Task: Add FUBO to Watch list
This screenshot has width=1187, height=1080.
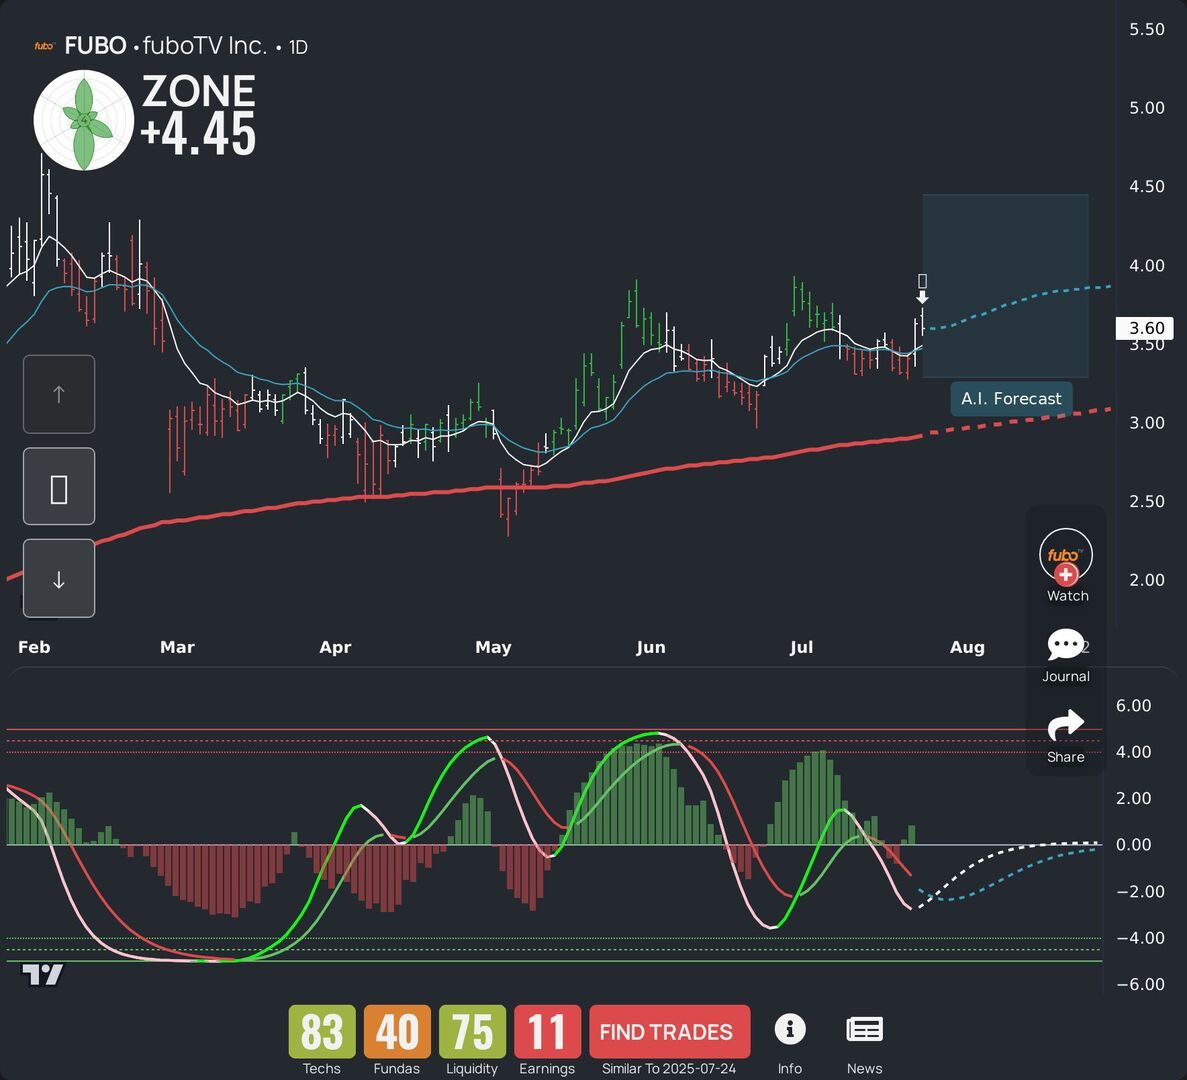Action: click(x=1066, y=566)
